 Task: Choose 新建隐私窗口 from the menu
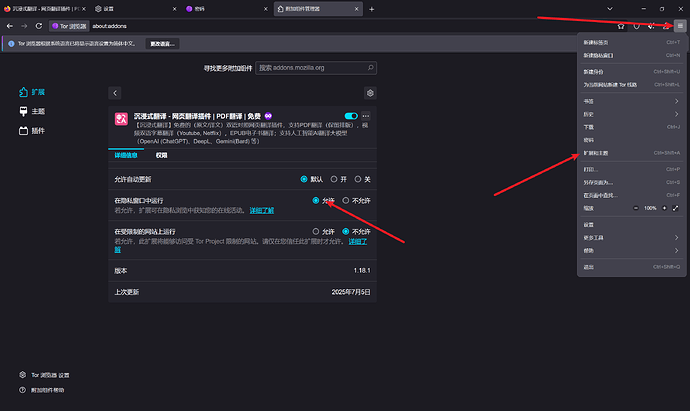[631, 55]
